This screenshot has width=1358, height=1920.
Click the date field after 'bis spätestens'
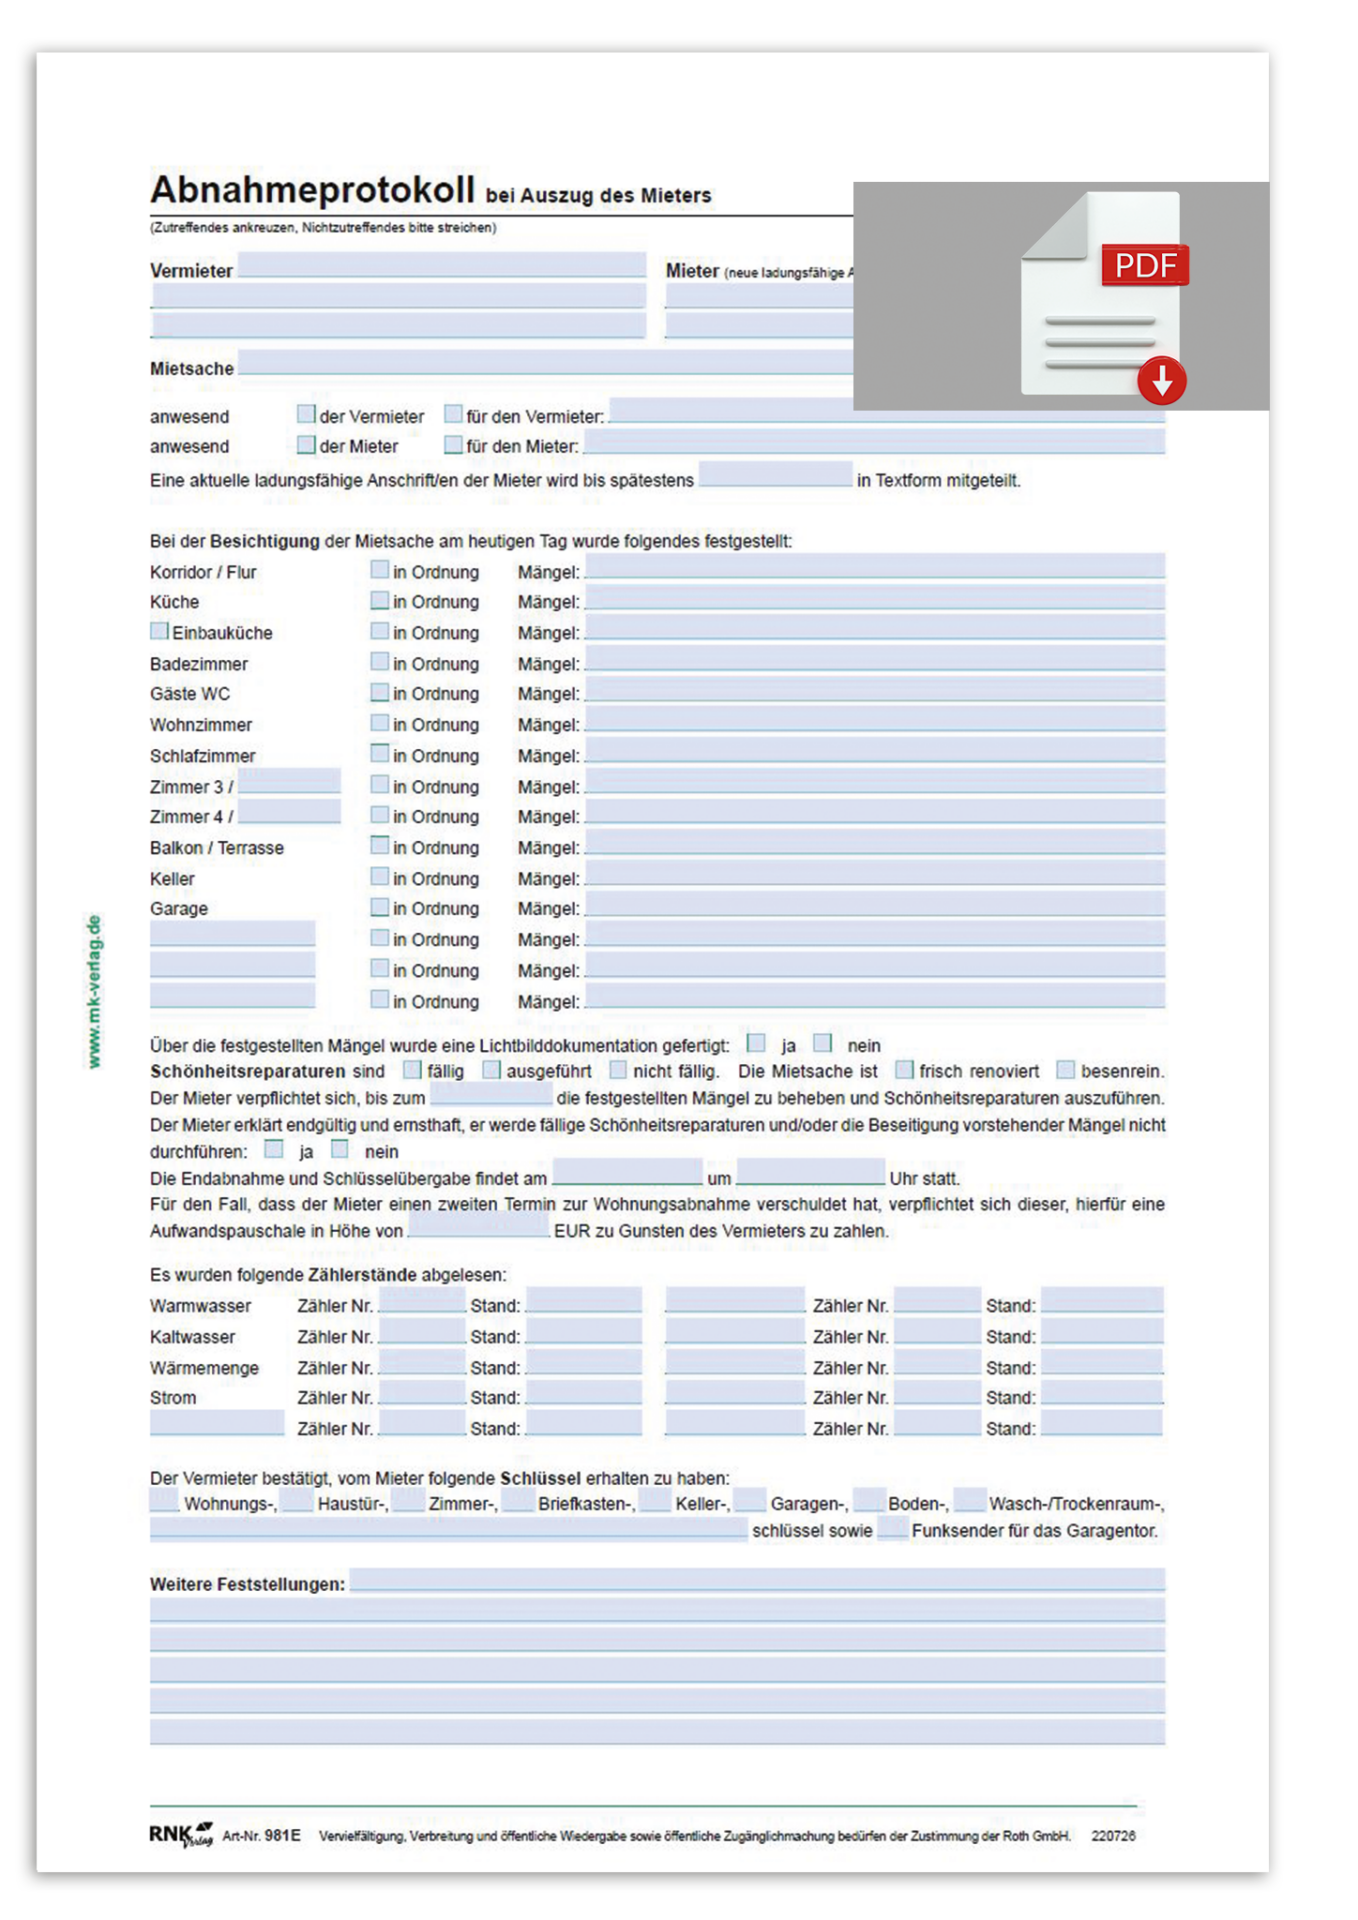pos(775,474)
